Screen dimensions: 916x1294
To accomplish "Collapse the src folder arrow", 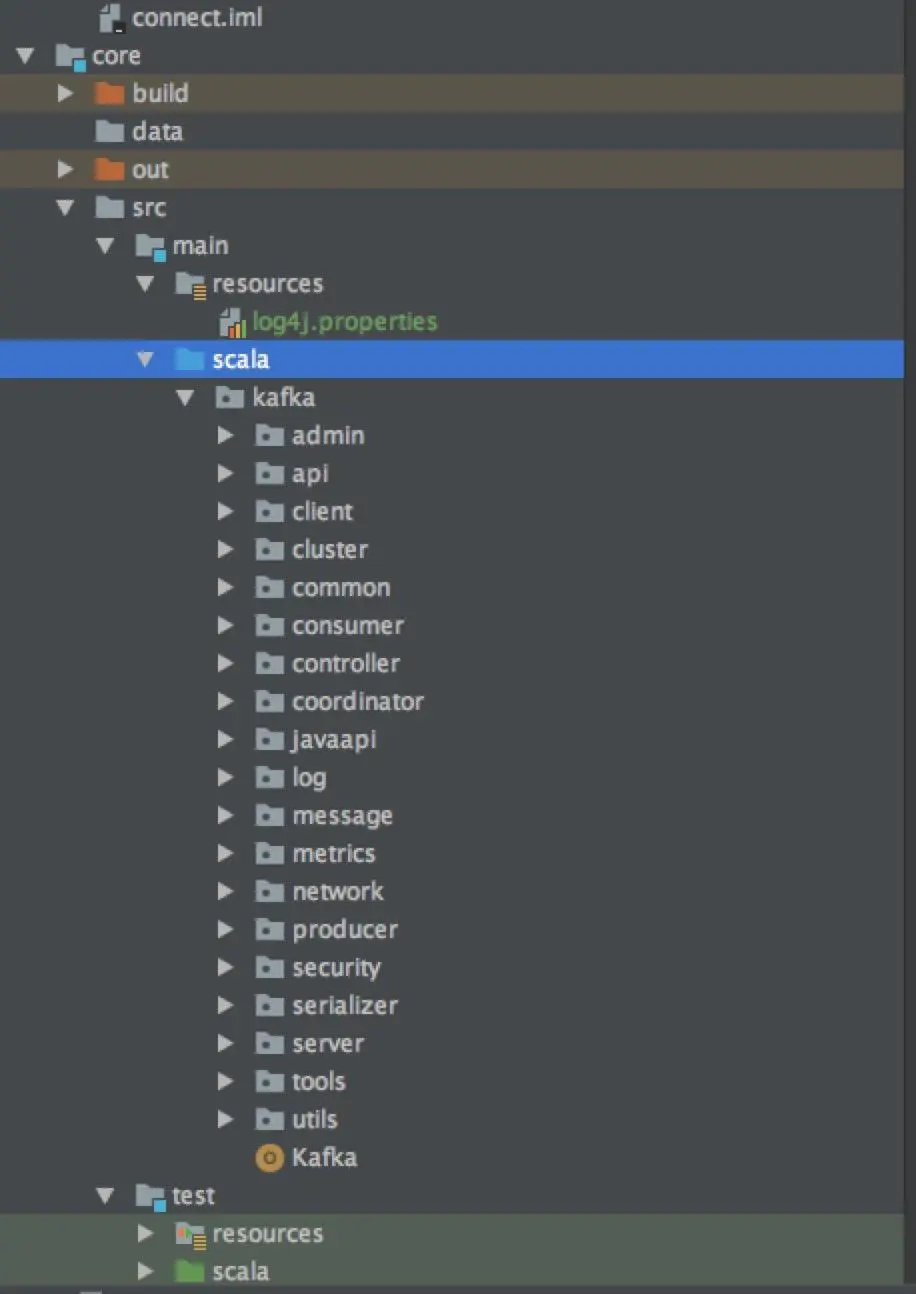I will point(66,207).
